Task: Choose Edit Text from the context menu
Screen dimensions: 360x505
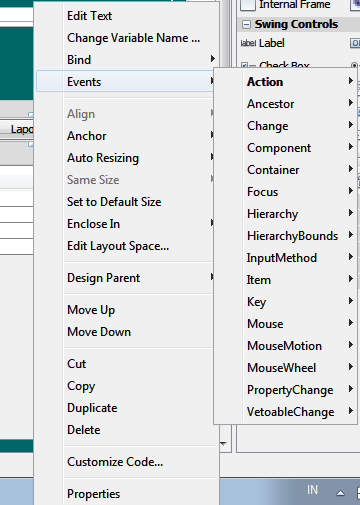Action: pyautogui.click(x=127, y=16)
